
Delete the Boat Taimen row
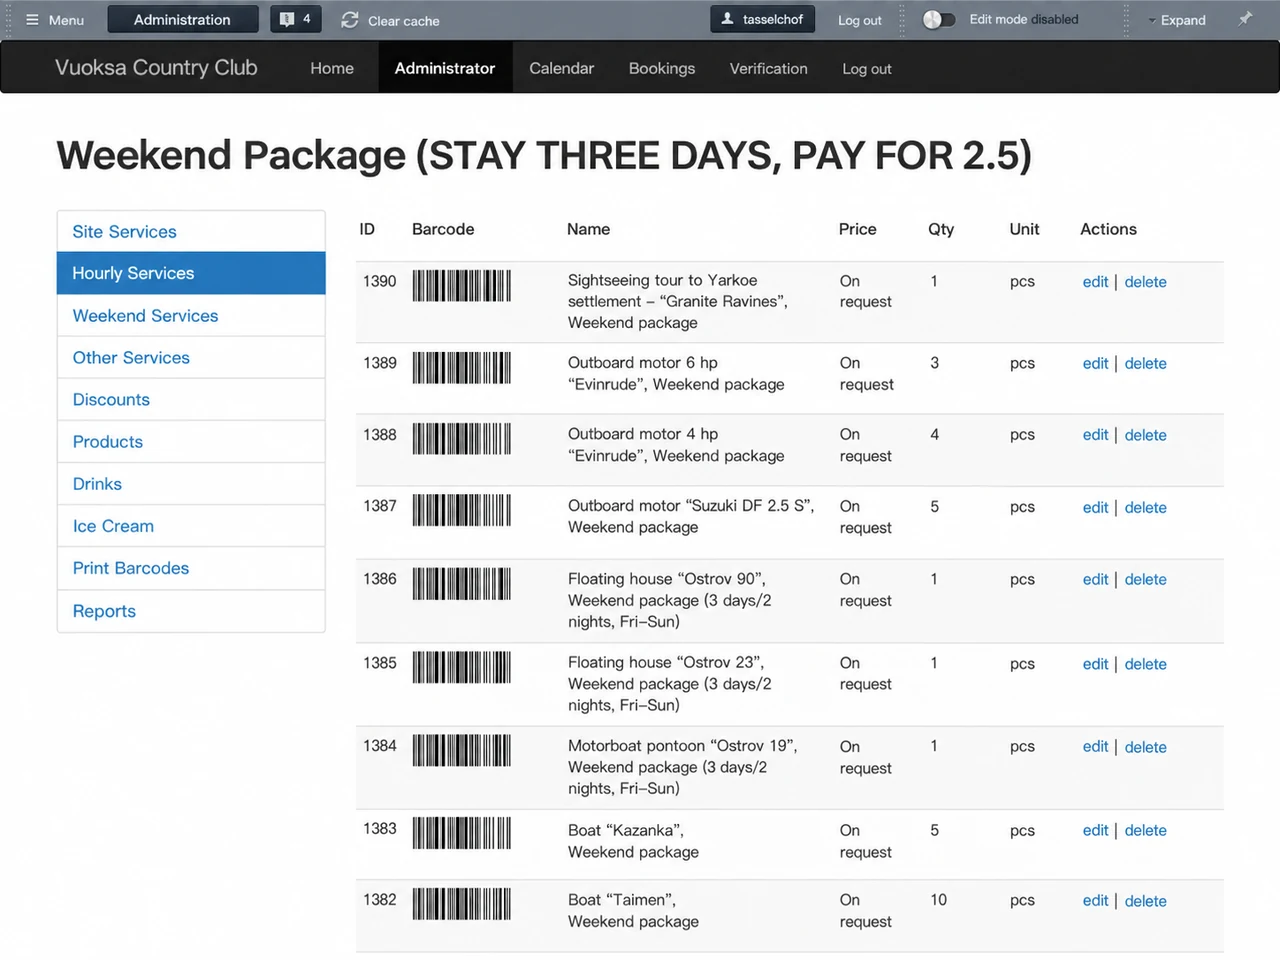[1145, 901]
